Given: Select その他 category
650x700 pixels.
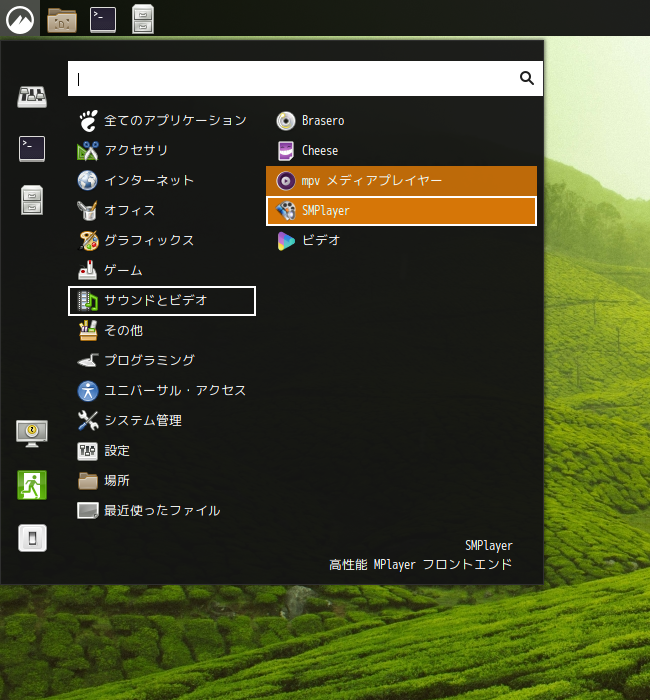Looking at the screenshot, I should click(162, 330).
